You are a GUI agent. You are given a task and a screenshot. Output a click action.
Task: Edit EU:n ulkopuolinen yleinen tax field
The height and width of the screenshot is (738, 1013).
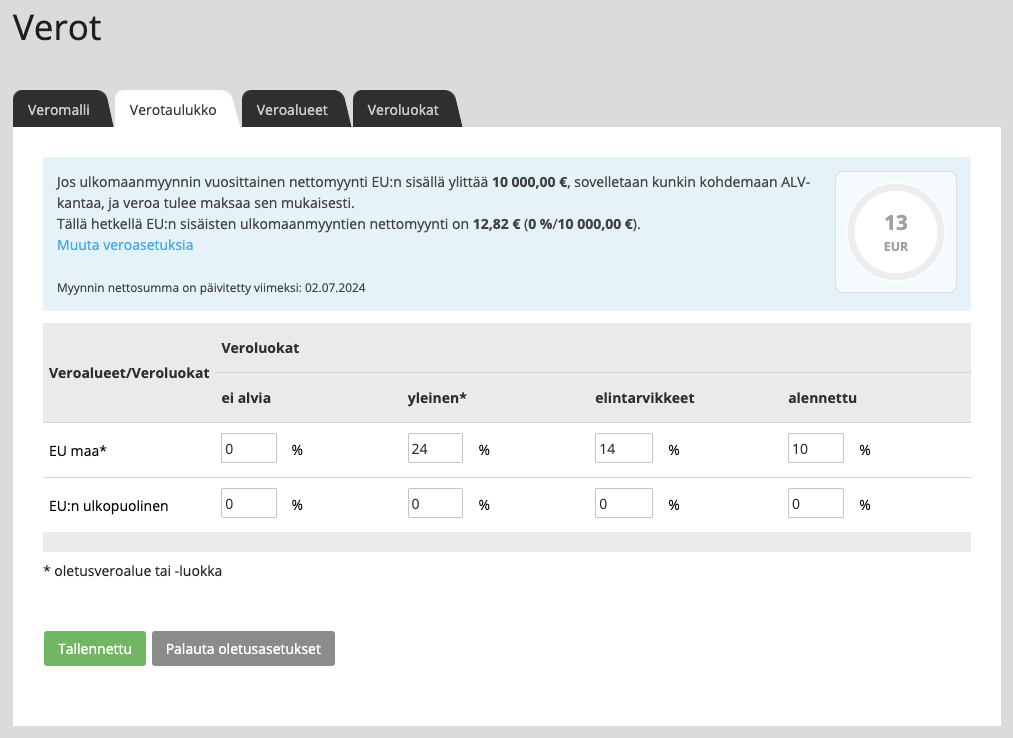(x=435, y=504)
